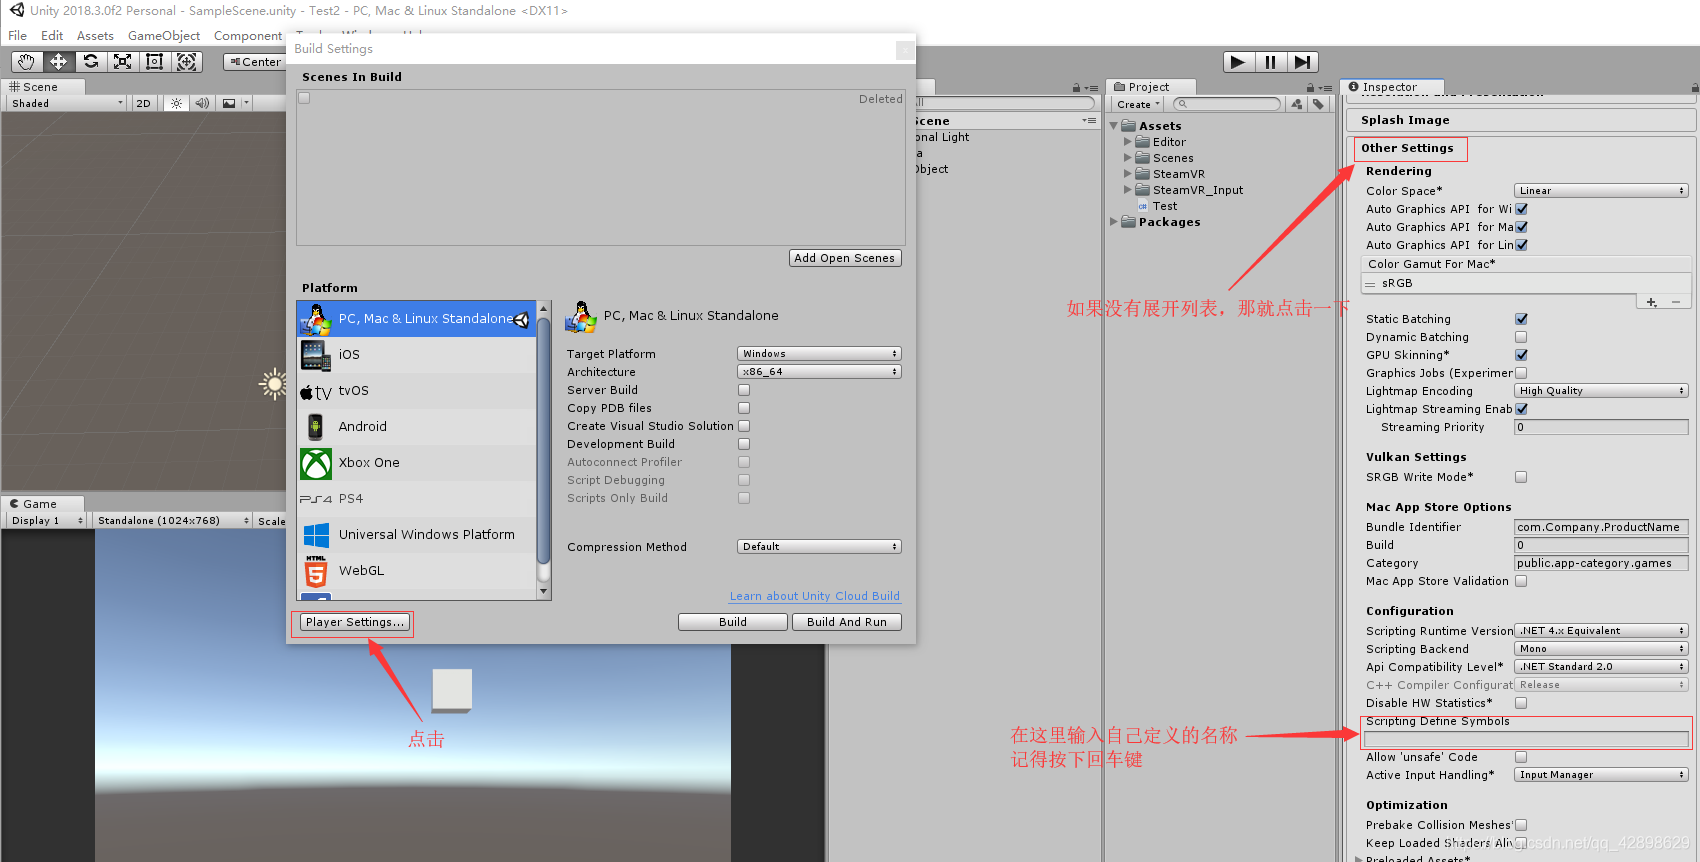The height and width of the screenshot is (862, 1700).
Task: Open Lightmap Encoding dropdown
Action: 1601,391
